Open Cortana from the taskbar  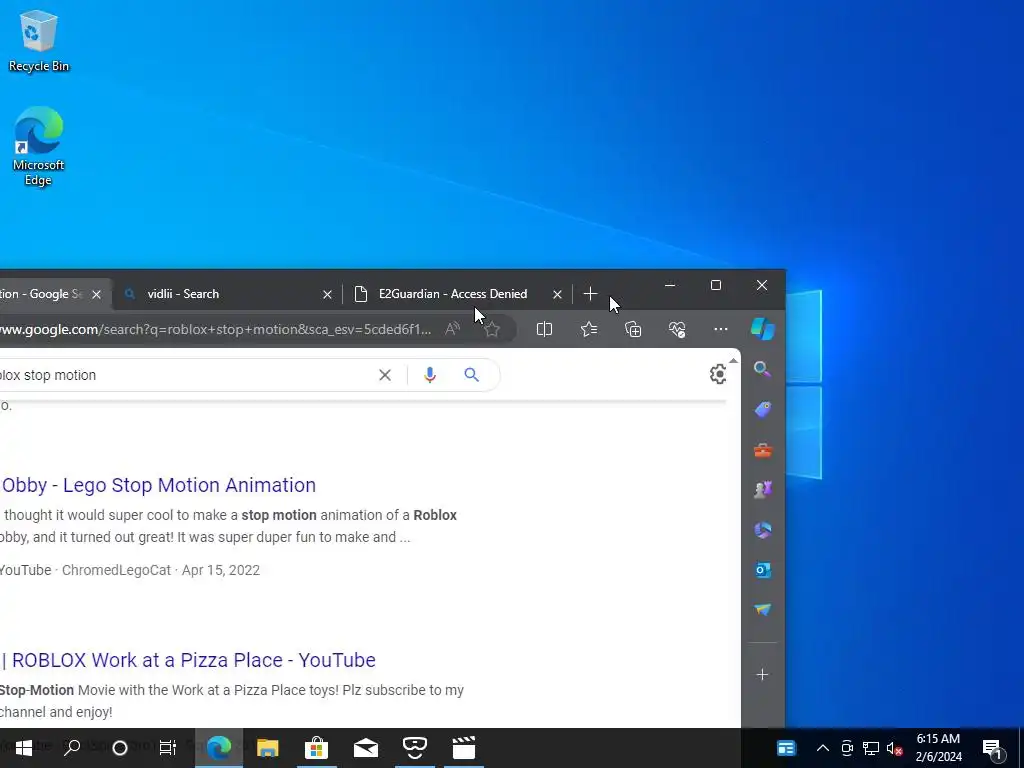point(120,748)
